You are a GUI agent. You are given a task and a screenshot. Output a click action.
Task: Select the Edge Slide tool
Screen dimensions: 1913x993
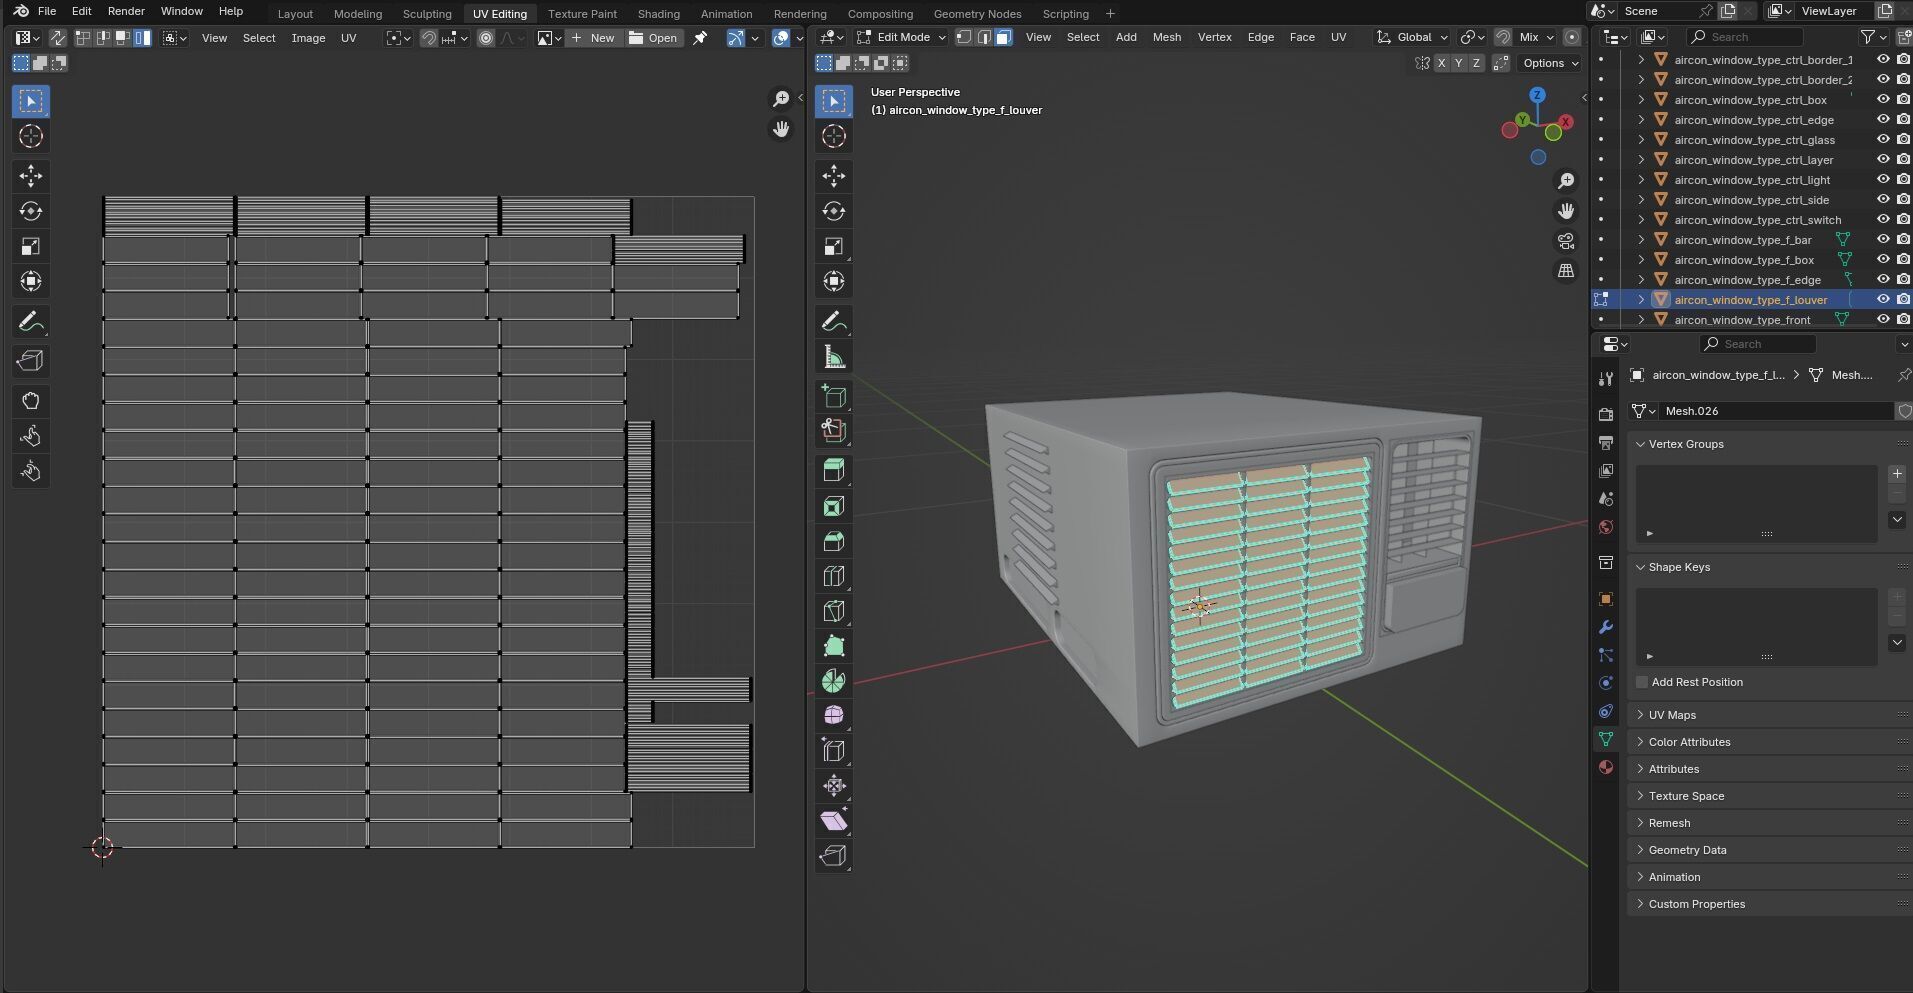tap(834, 751)
